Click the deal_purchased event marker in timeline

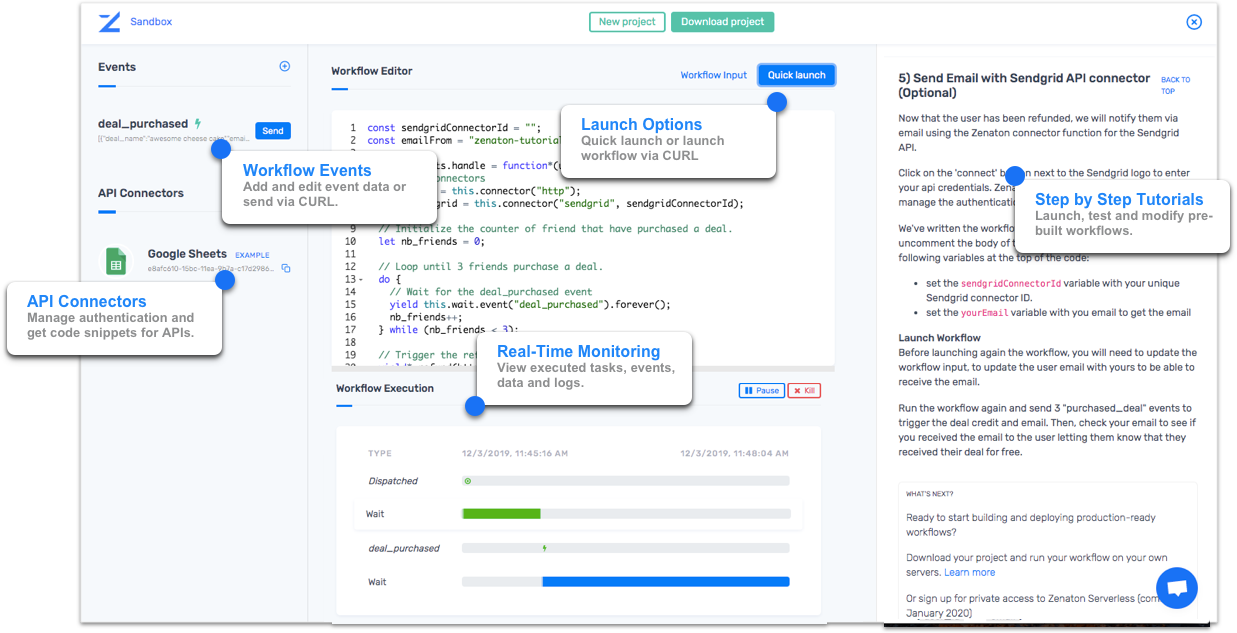[544, 548]
